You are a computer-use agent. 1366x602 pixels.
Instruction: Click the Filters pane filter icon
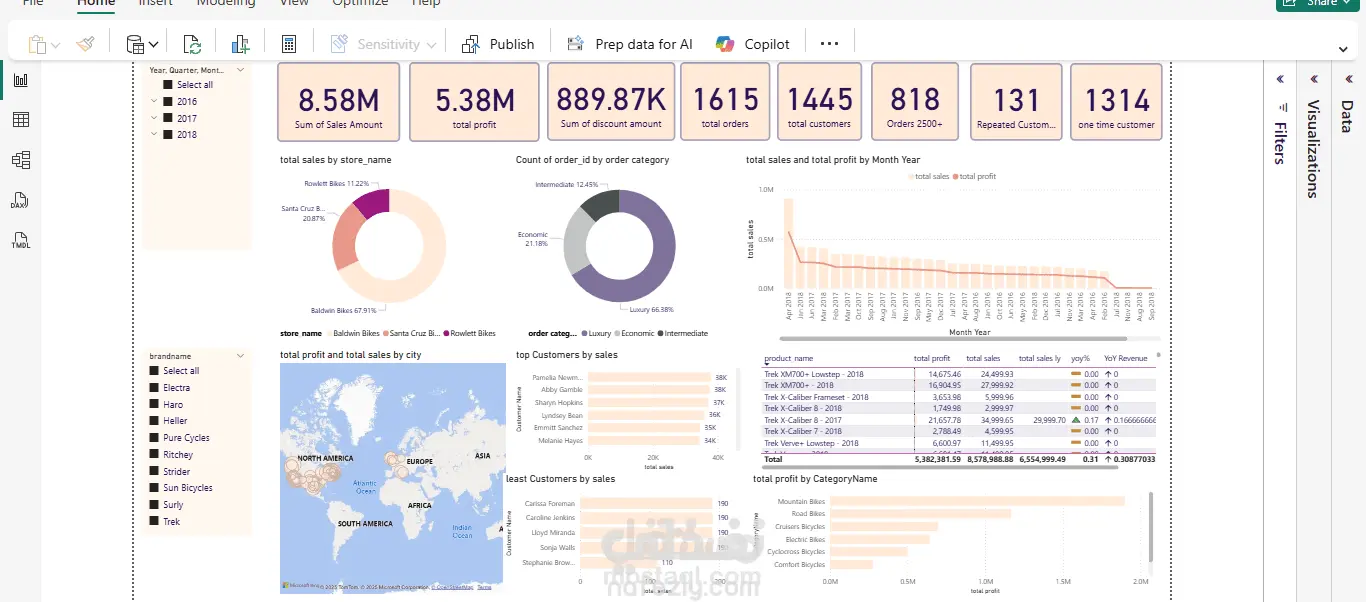click(1282, 107)
